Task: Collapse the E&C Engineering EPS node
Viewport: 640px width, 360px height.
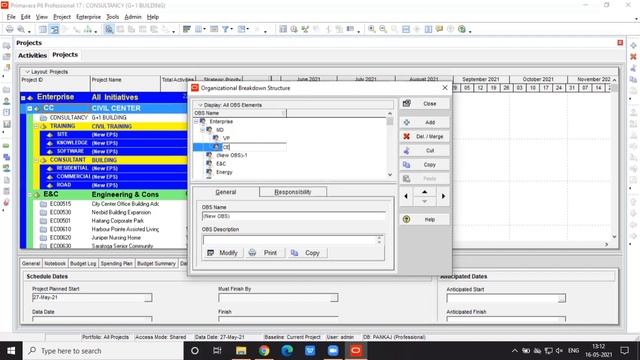Action: pyautogui.click(x=30, y=195)
